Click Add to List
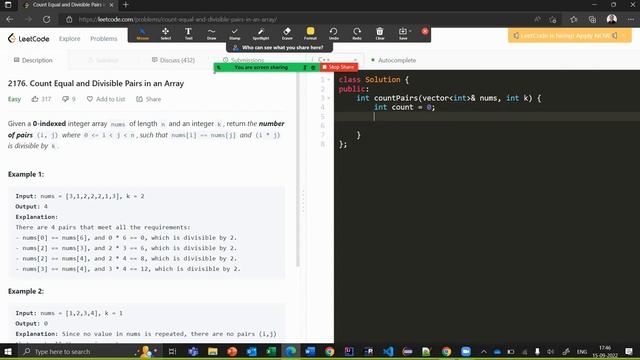This screenshot has width=640, height=360. 106,99
